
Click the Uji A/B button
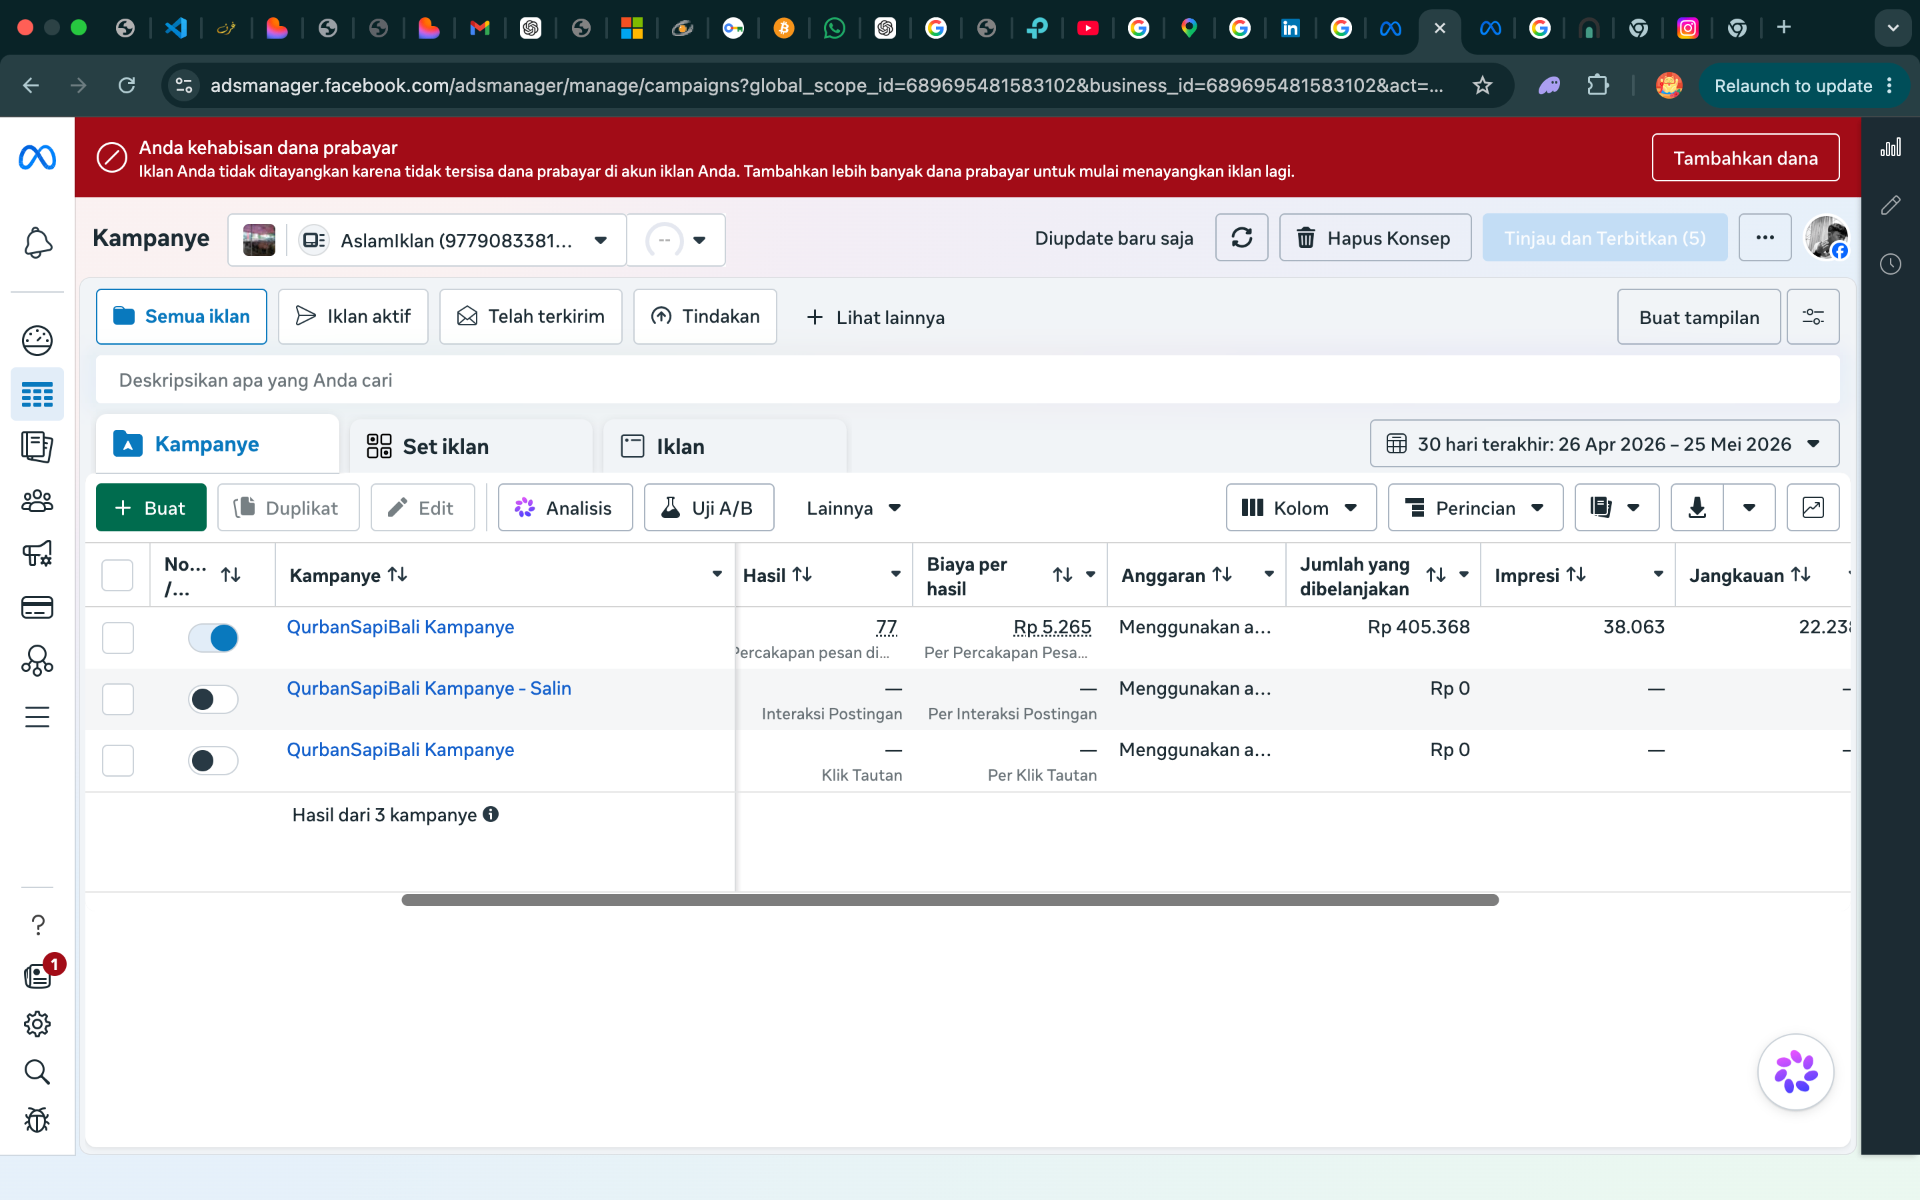[709, 508]
